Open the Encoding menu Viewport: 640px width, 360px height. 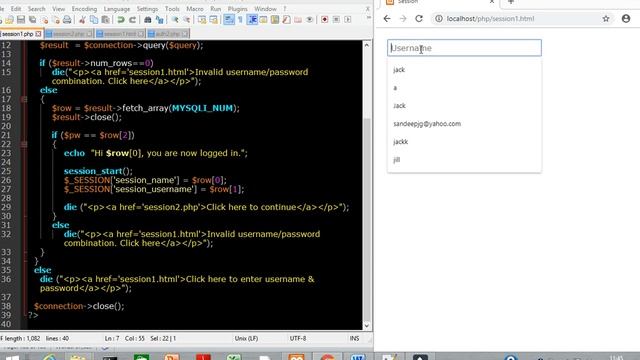pyautogui.click(x=84, y=9)
